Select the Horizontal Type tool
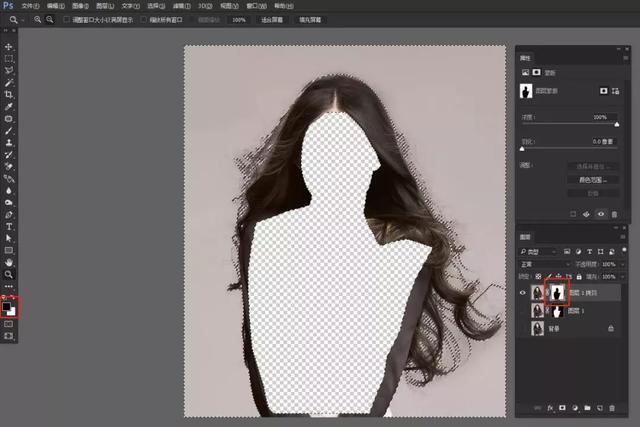640x427 pixels. (9, 226)
